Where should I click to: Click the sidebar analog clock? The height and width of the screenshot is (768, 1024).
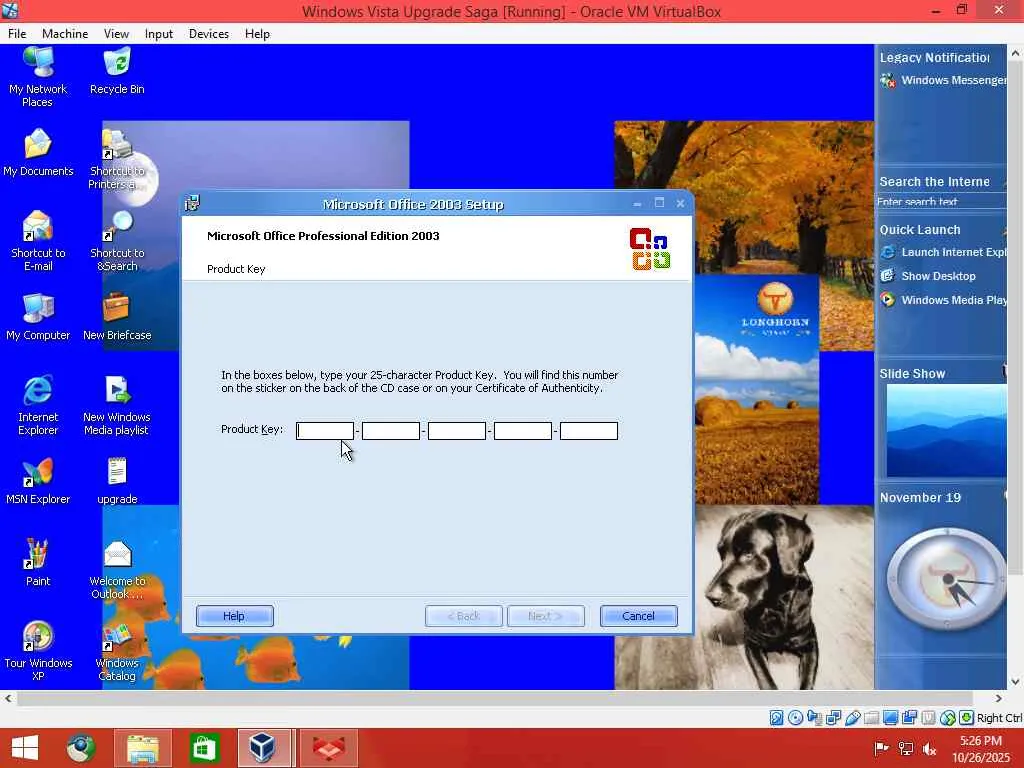[946, 579]
